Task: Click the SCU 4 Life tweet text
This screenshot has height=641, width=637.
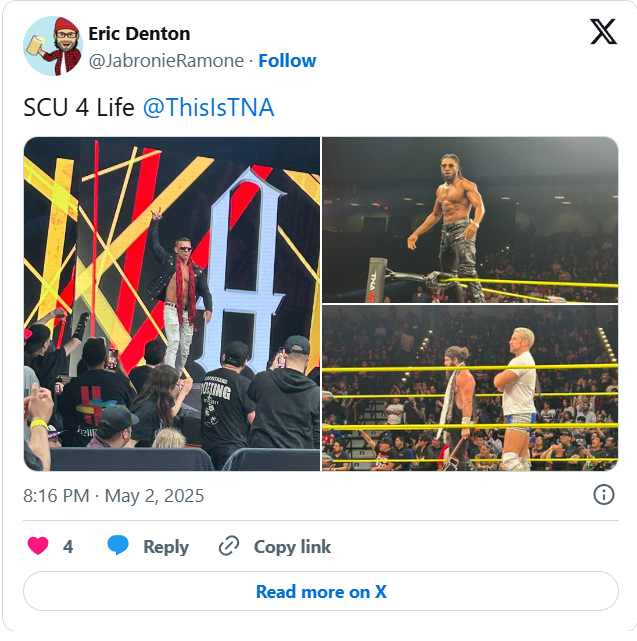Action: (x=79, y=108)
